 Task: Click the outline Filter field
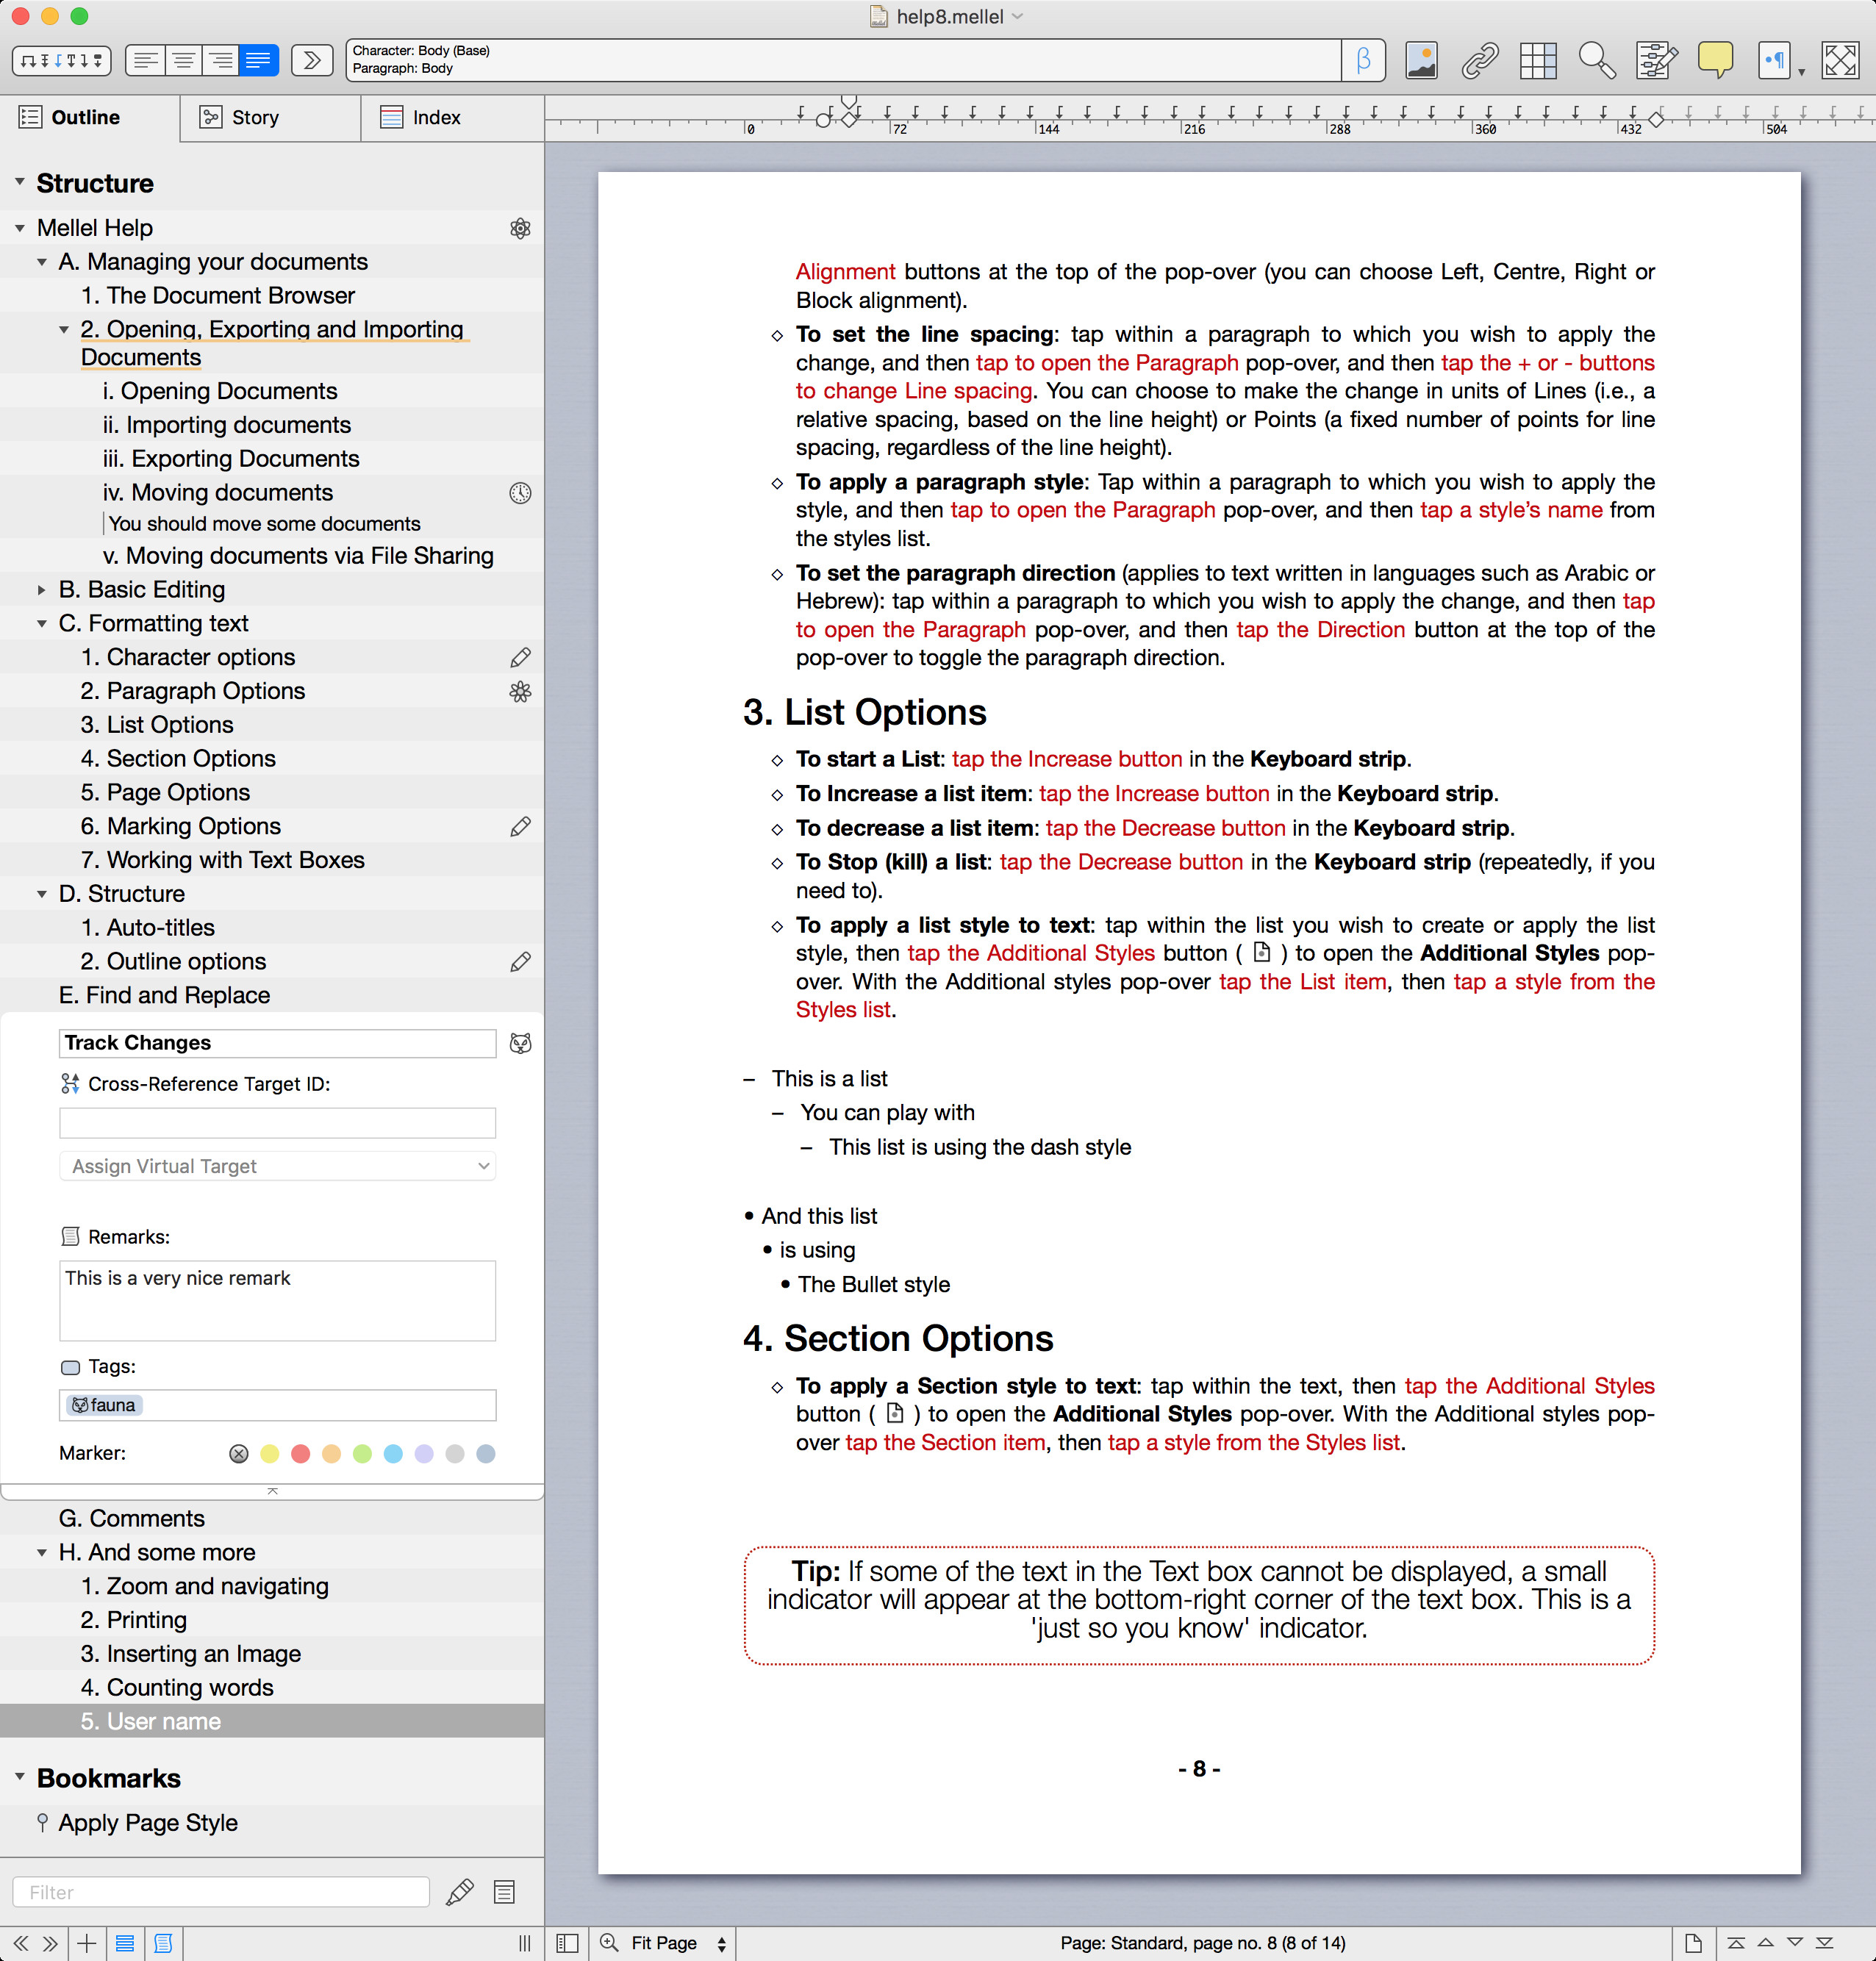220,1892
